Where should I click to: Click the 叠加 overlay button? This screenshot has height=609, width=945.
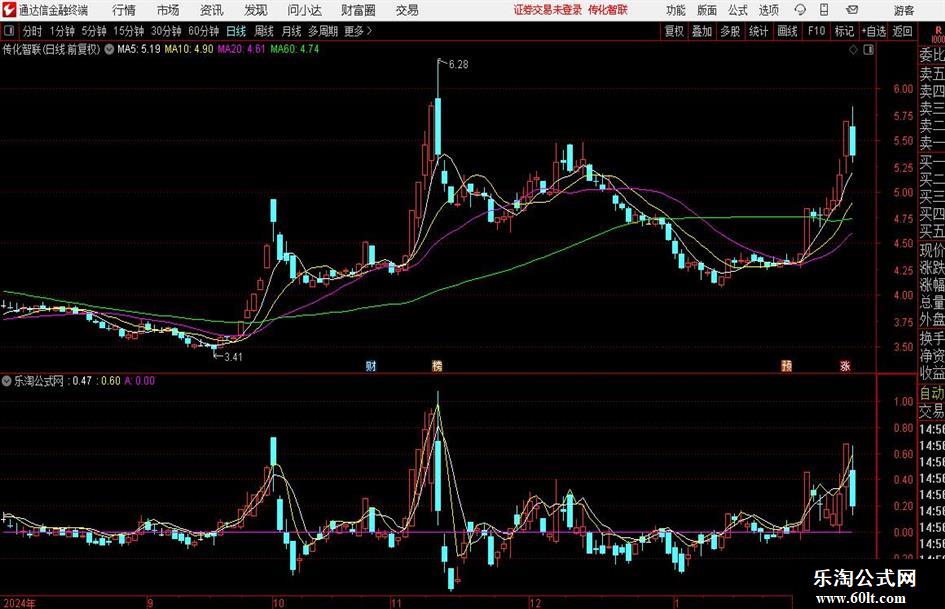coord(702,31)
